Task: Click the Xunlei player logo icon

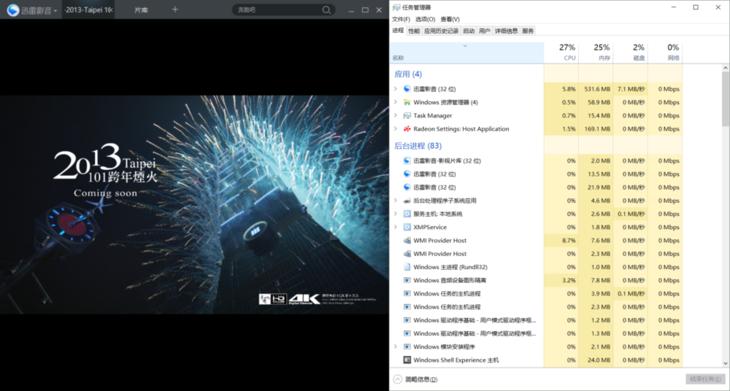Action: coord(13,10)
